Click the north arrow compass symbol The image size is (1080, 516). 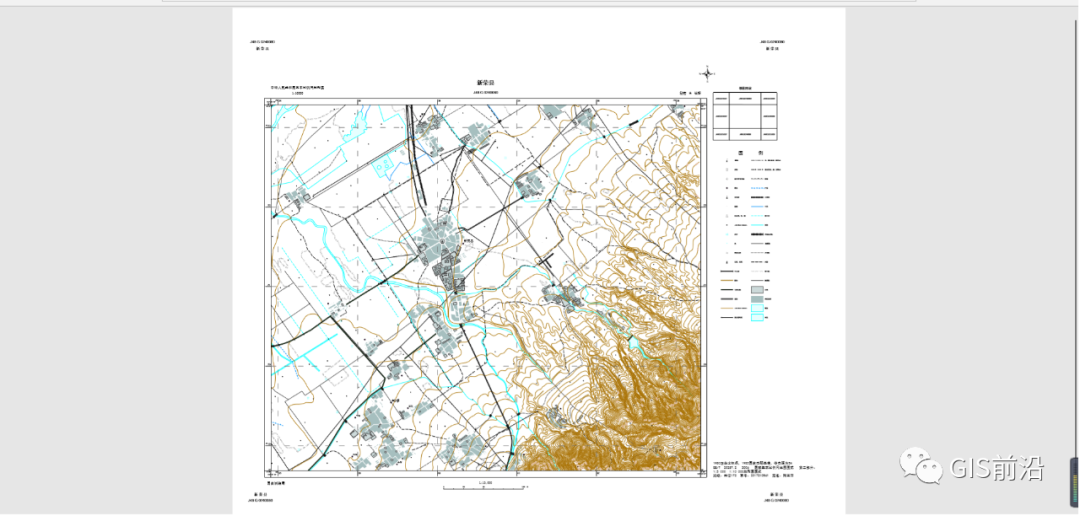point(707,72)
